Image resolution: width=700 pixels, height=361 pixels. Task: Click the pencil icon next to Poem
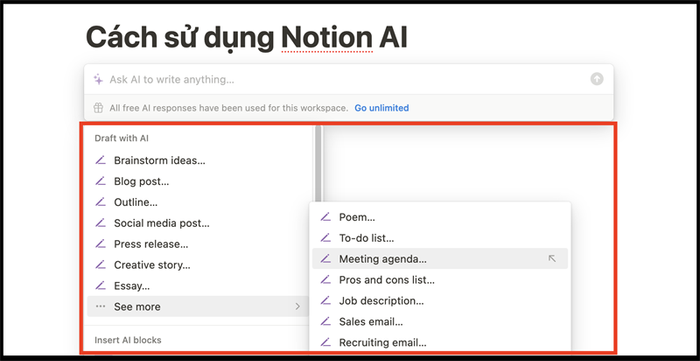pyautogui.click(x=325, y=217)
